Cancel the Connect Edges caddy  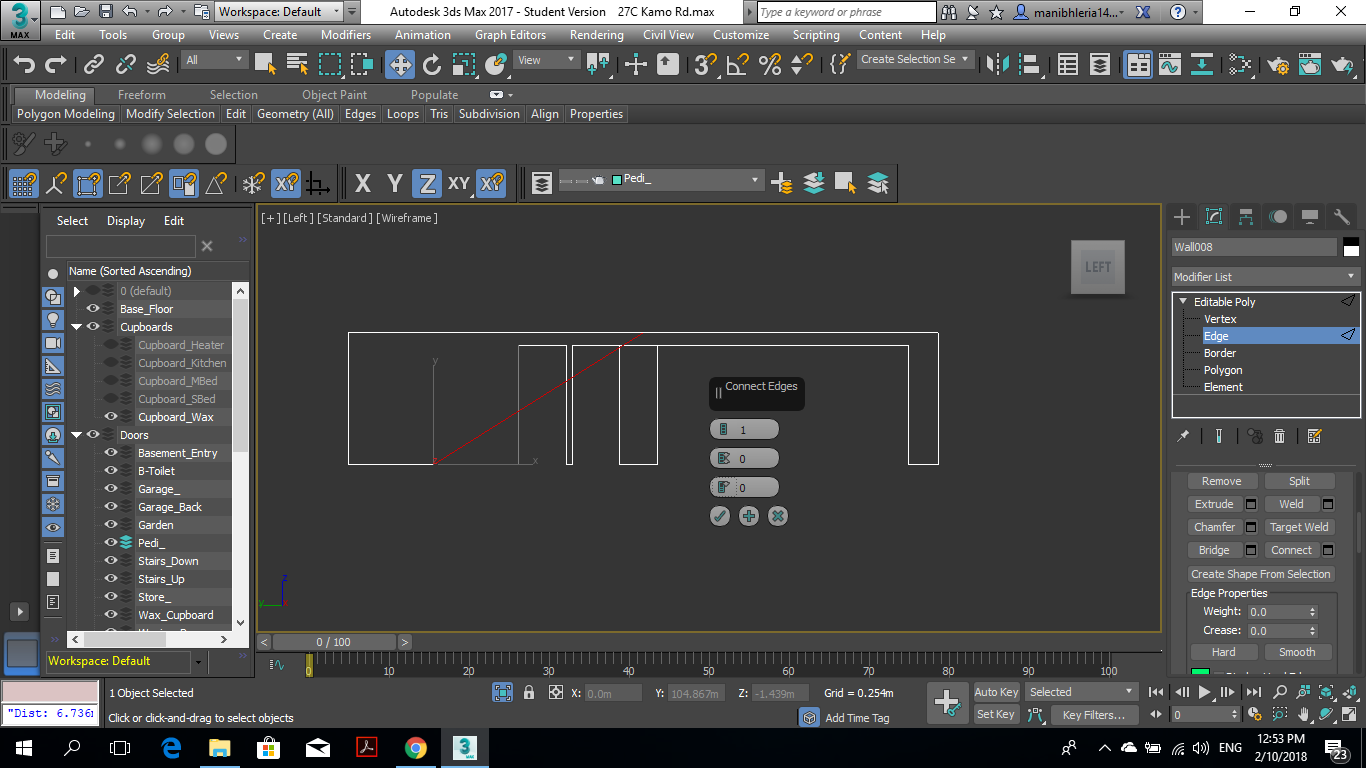(x=778, y=516)
